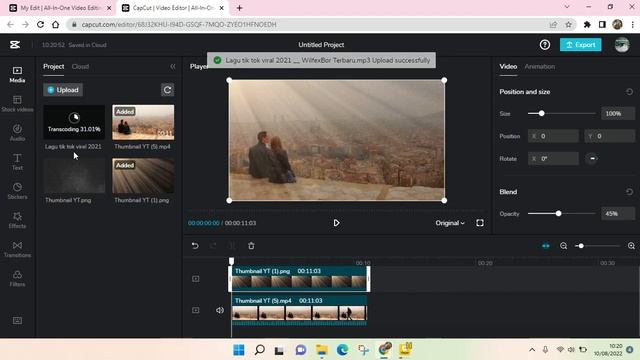Screen dimensions: 640x360
Task: Enter fullscreen player view
Action: click(x=480, y=223)
